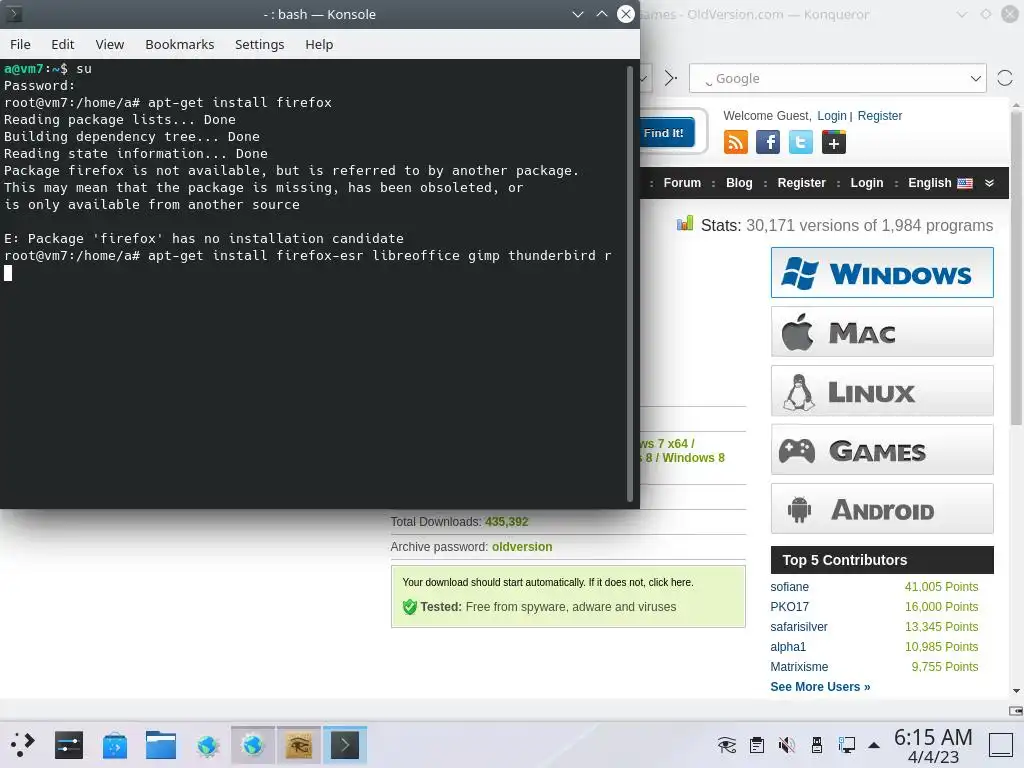Follow the top Register link beside Welcome Guest
The image size is (1024, 768).
point(880,116)
